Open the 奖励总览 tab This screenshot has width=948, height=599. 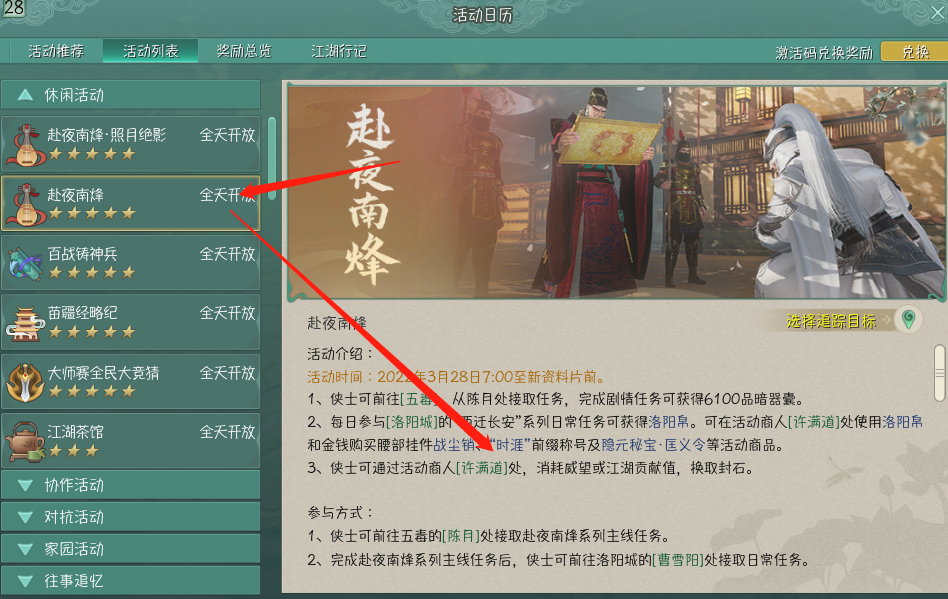(x=244, y=51)
